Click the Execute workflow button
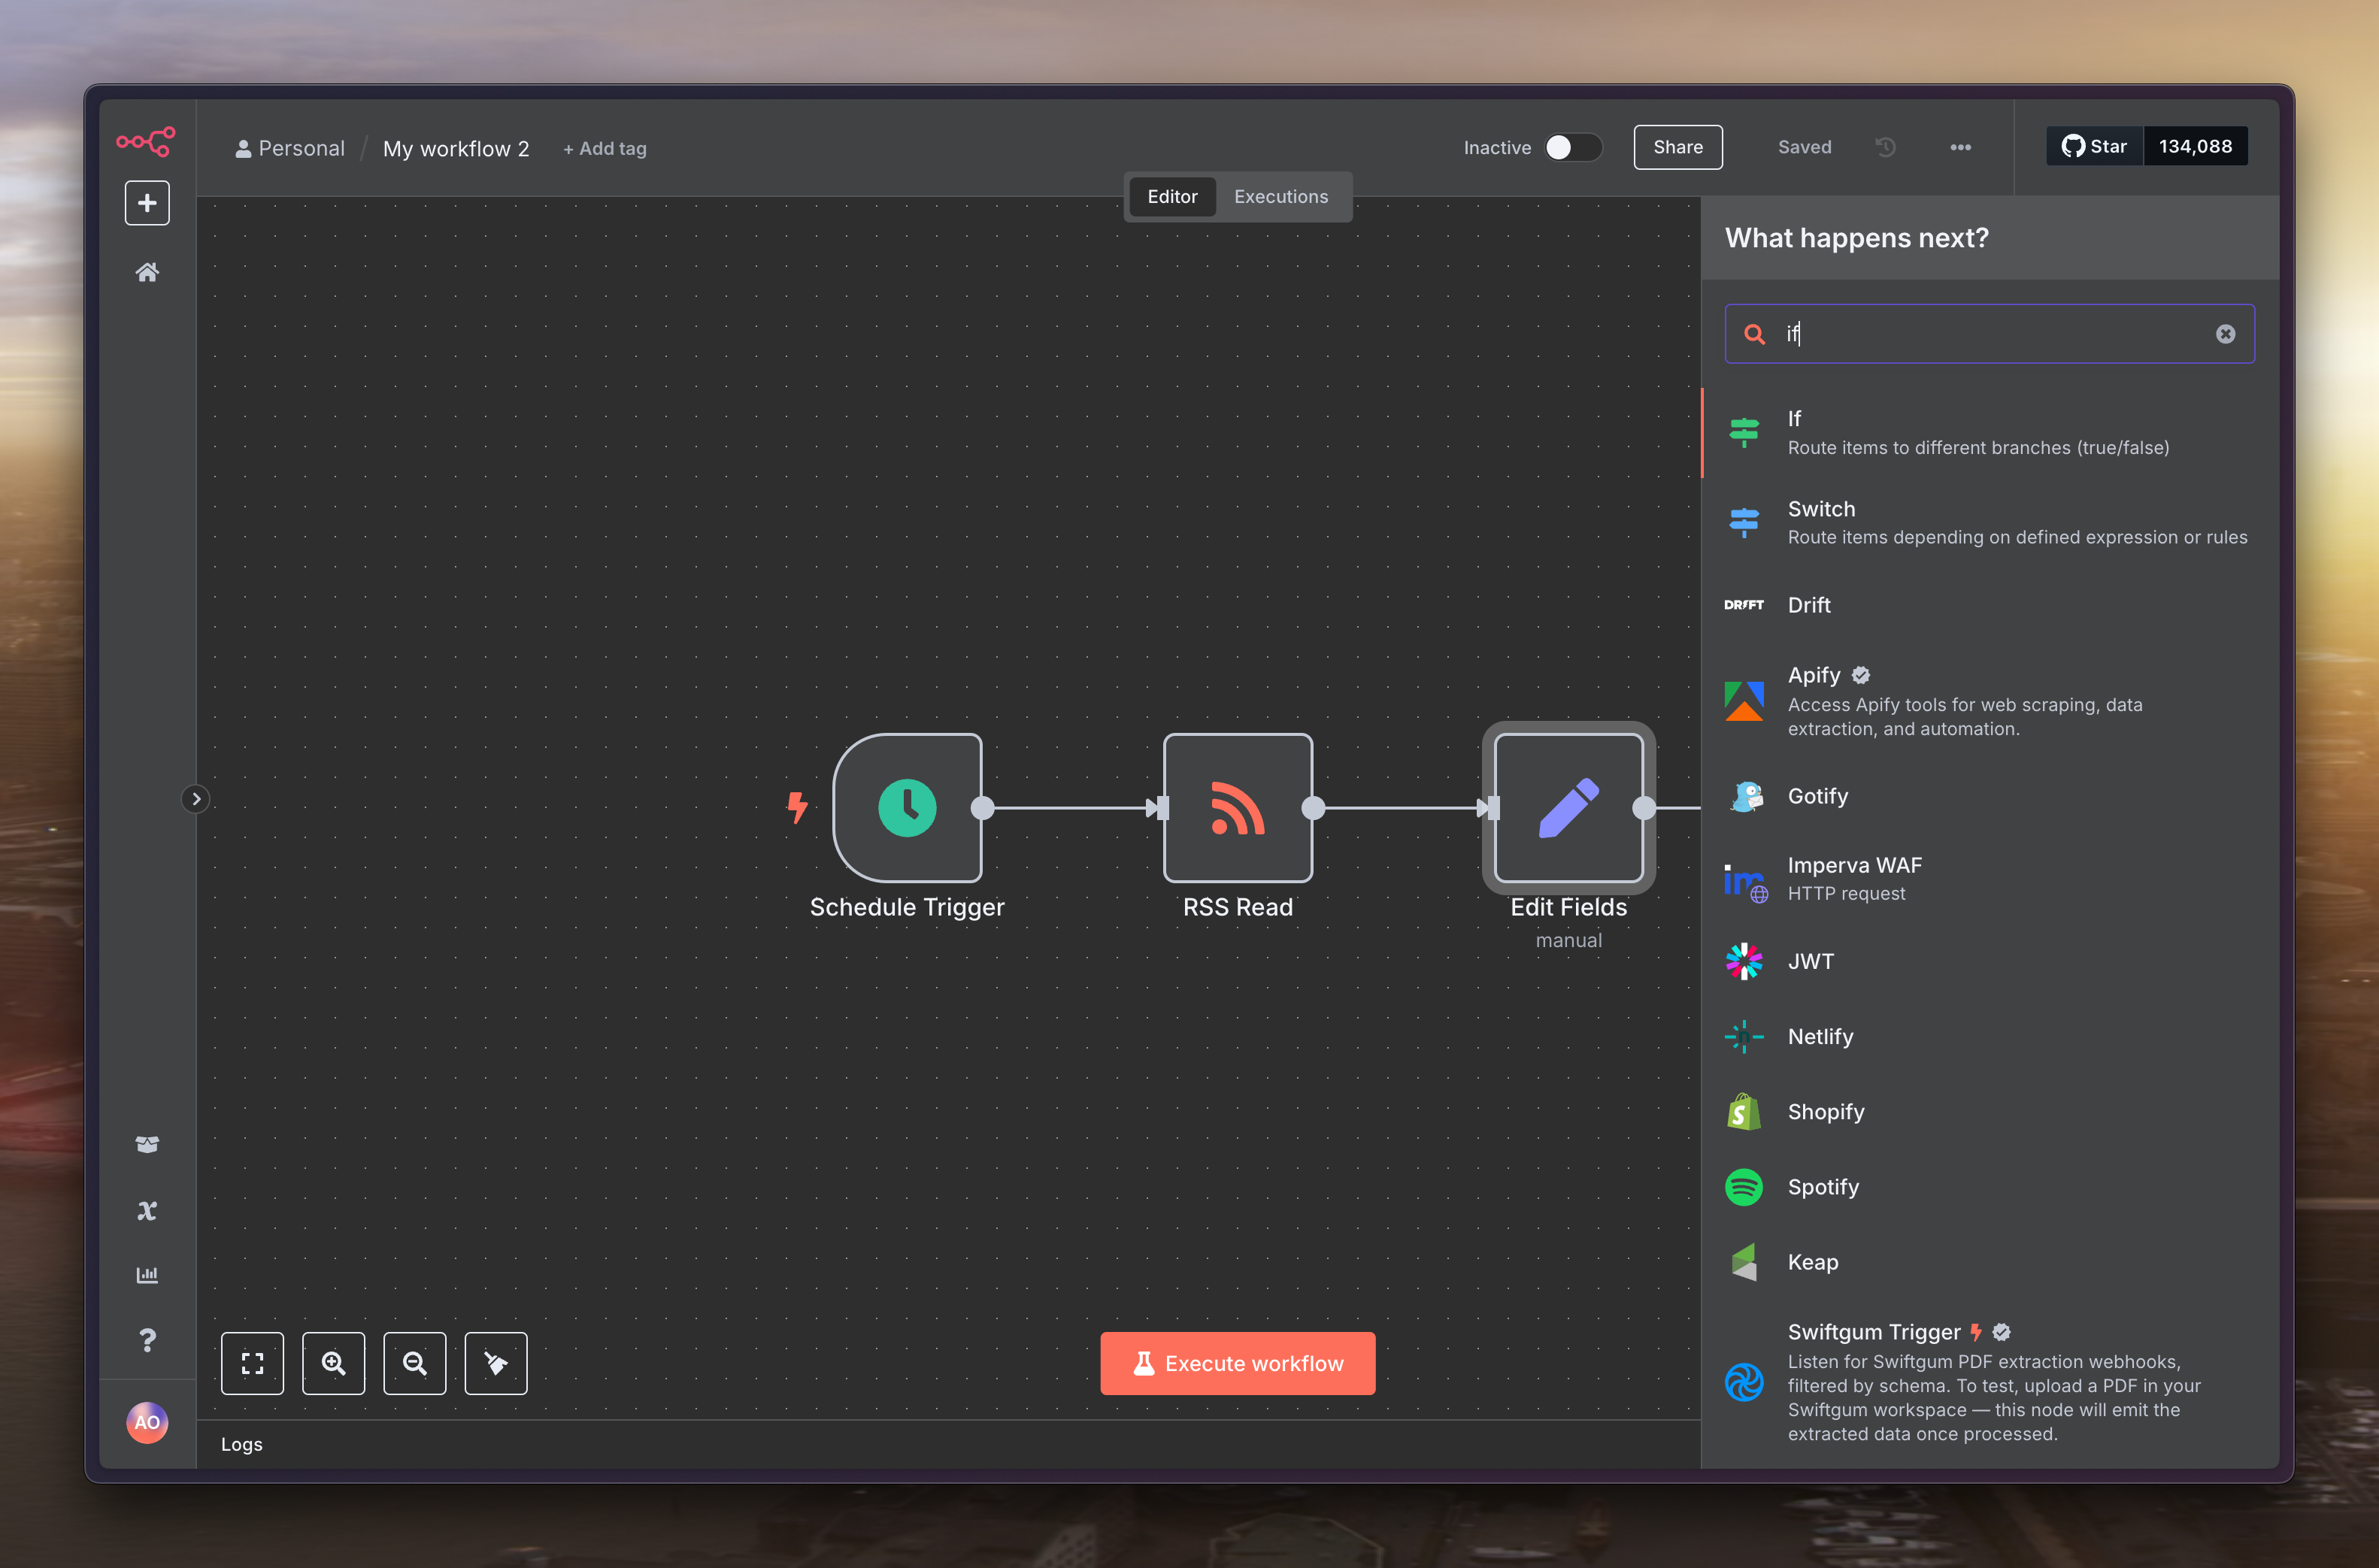 [x=1237, y=1362]
